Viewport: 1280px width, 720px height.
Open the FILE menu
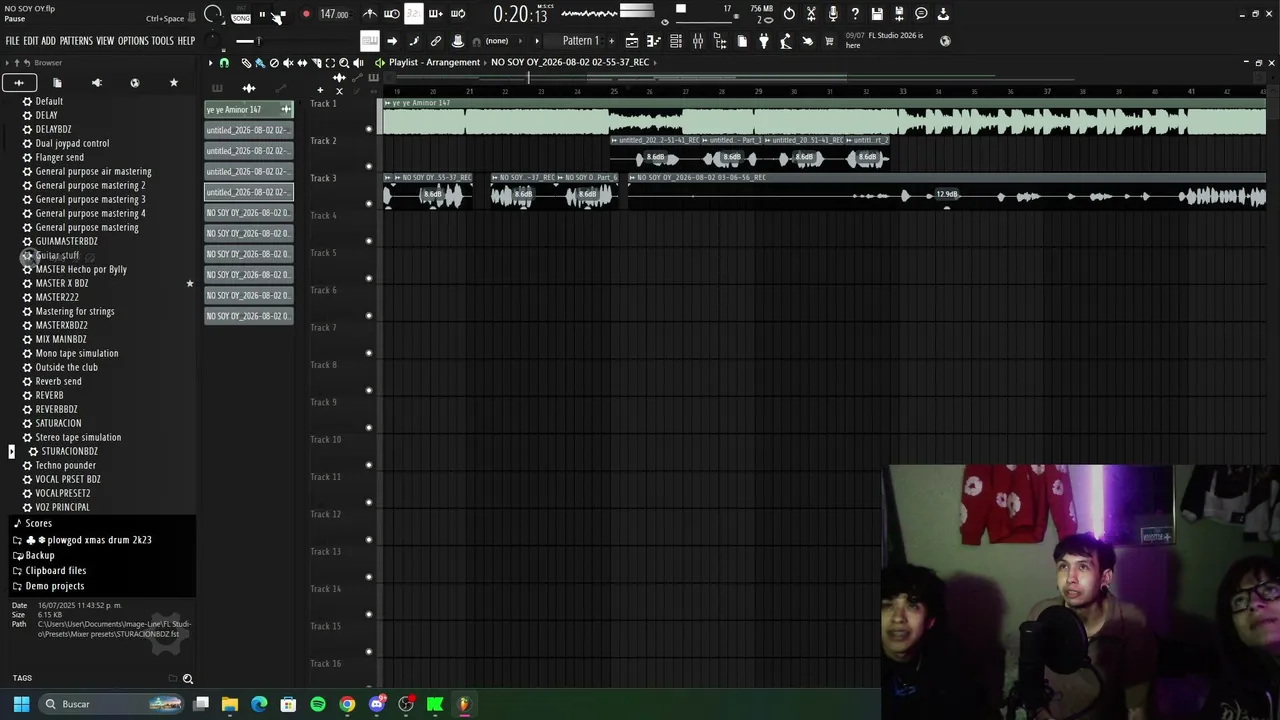[12, 41]
